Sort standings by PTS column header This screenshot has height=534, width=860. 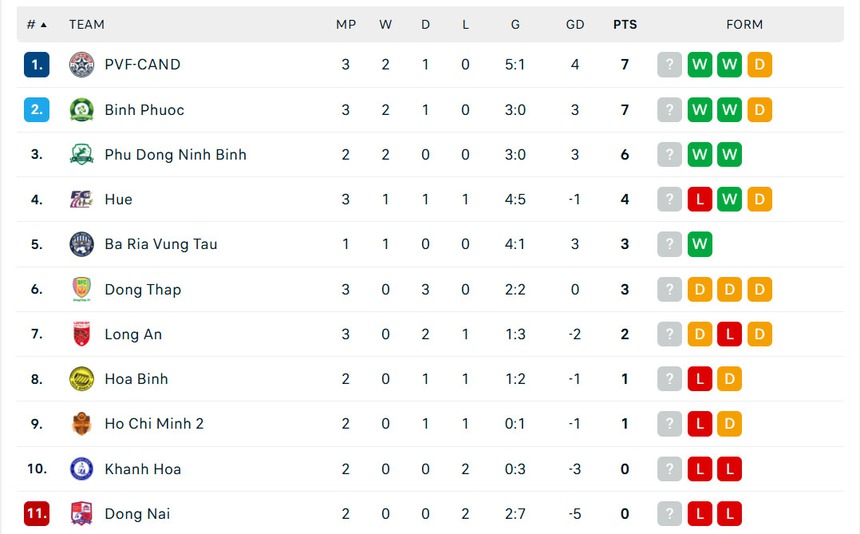coord(625,24)
